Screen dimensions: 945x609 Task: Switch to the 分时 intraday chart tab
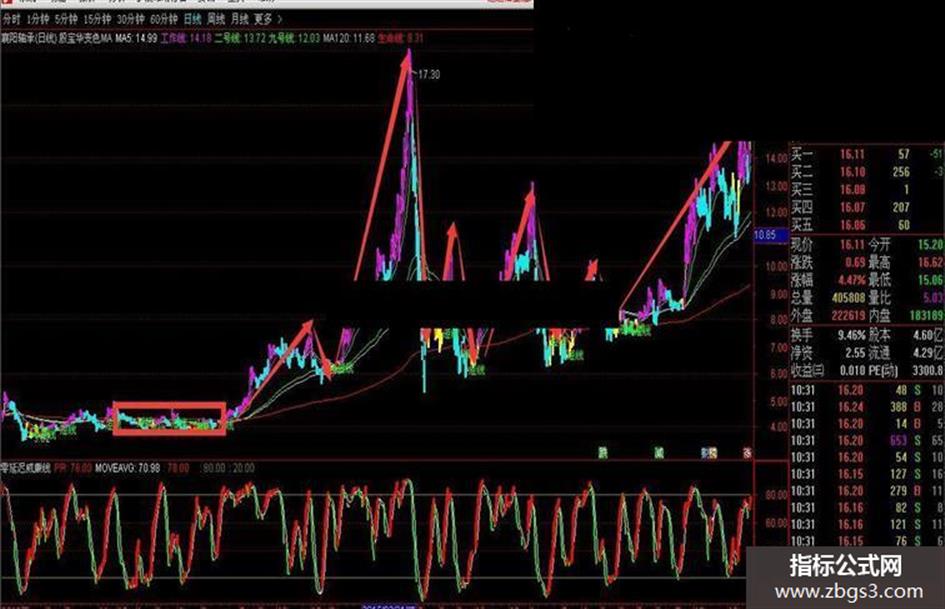pyautogui.click(x=11, y=19)
